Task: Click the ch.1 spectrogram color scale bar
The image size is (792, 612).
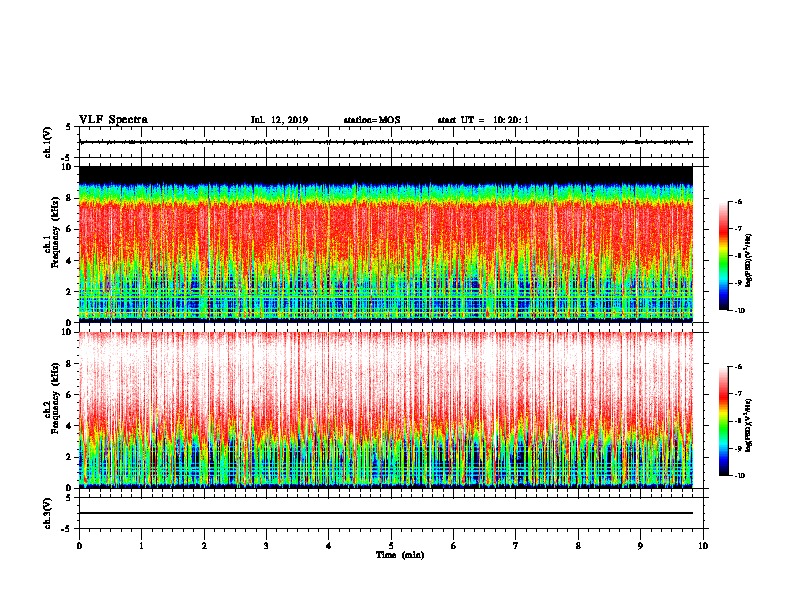Action: (x=723, y=256)
